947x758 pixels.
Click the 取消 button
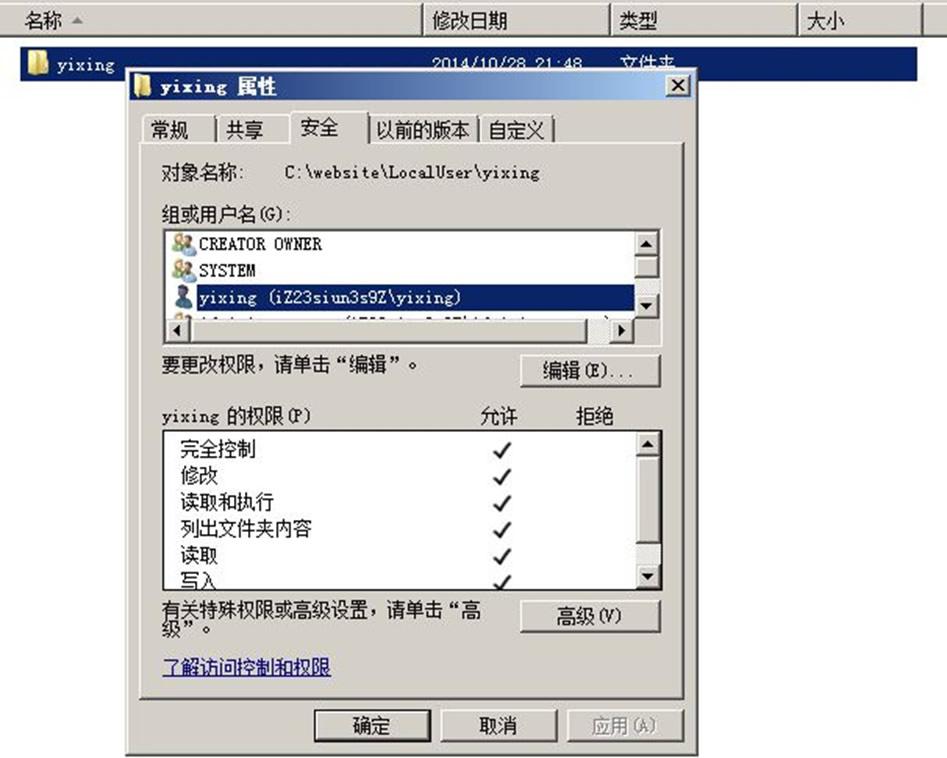coord(498,725)
